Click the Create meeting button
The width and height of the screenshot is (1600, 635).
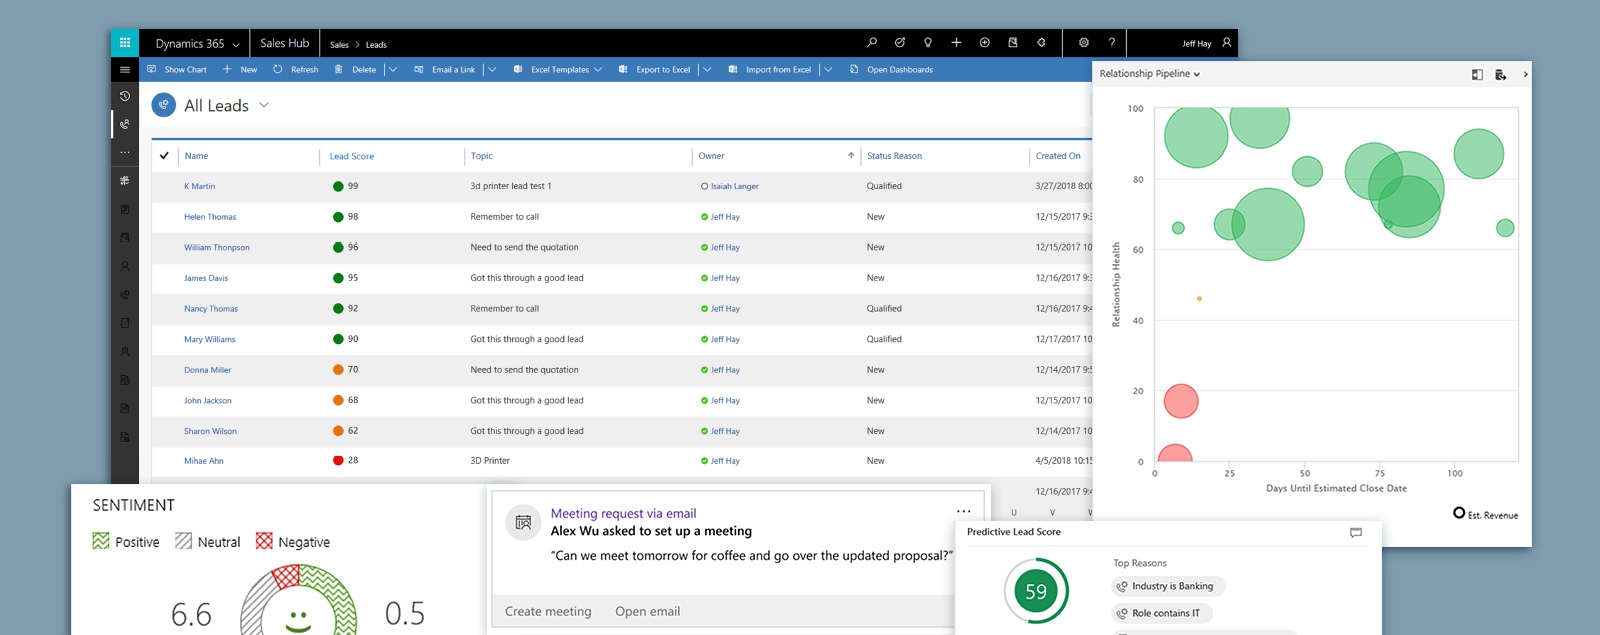548,611
